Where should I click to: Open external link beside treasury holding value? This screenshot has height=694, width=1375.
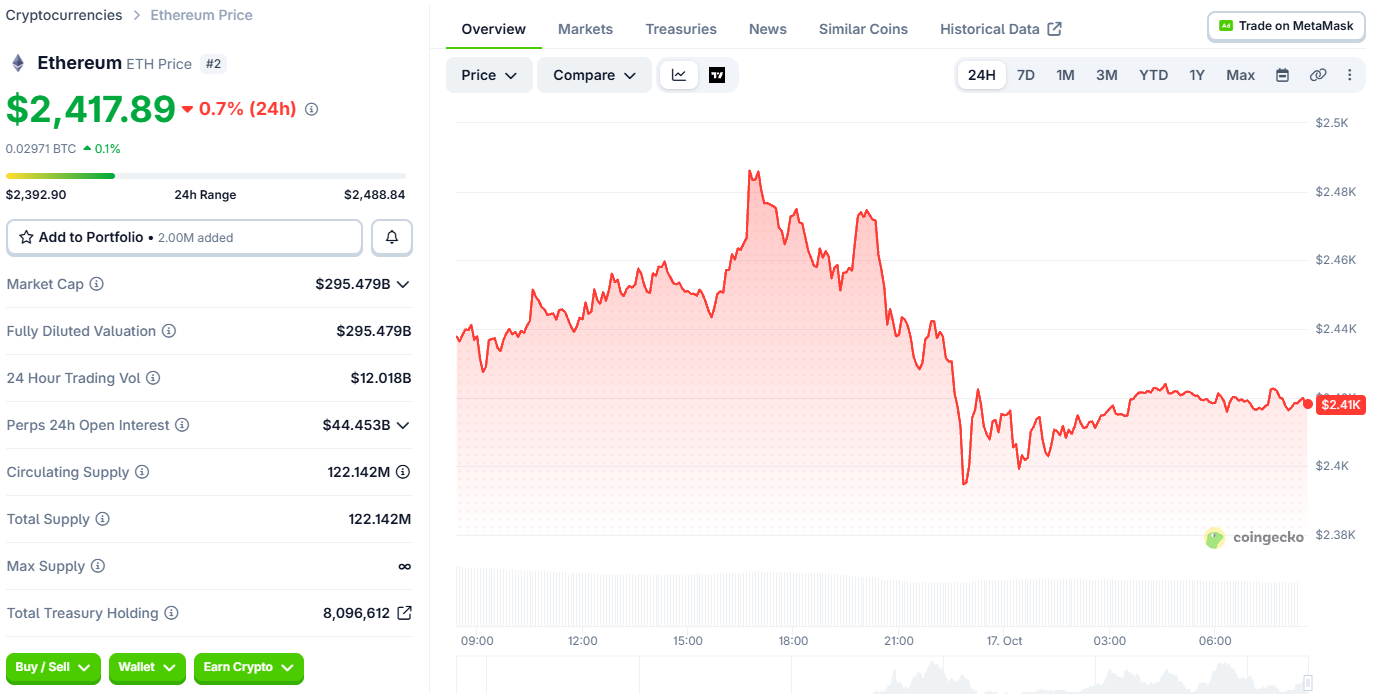[404, 613]
